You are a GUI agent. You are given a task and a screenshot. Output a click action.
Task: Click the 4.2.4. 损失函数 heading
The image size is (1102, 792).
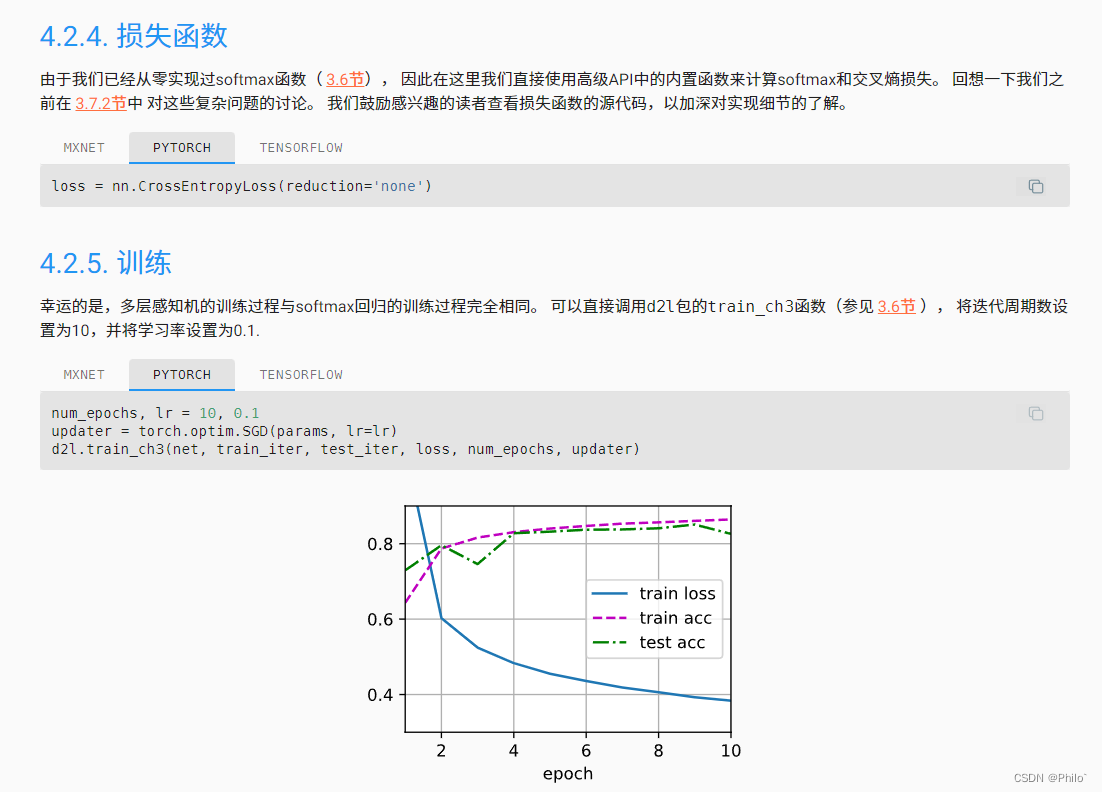(134, 36)
